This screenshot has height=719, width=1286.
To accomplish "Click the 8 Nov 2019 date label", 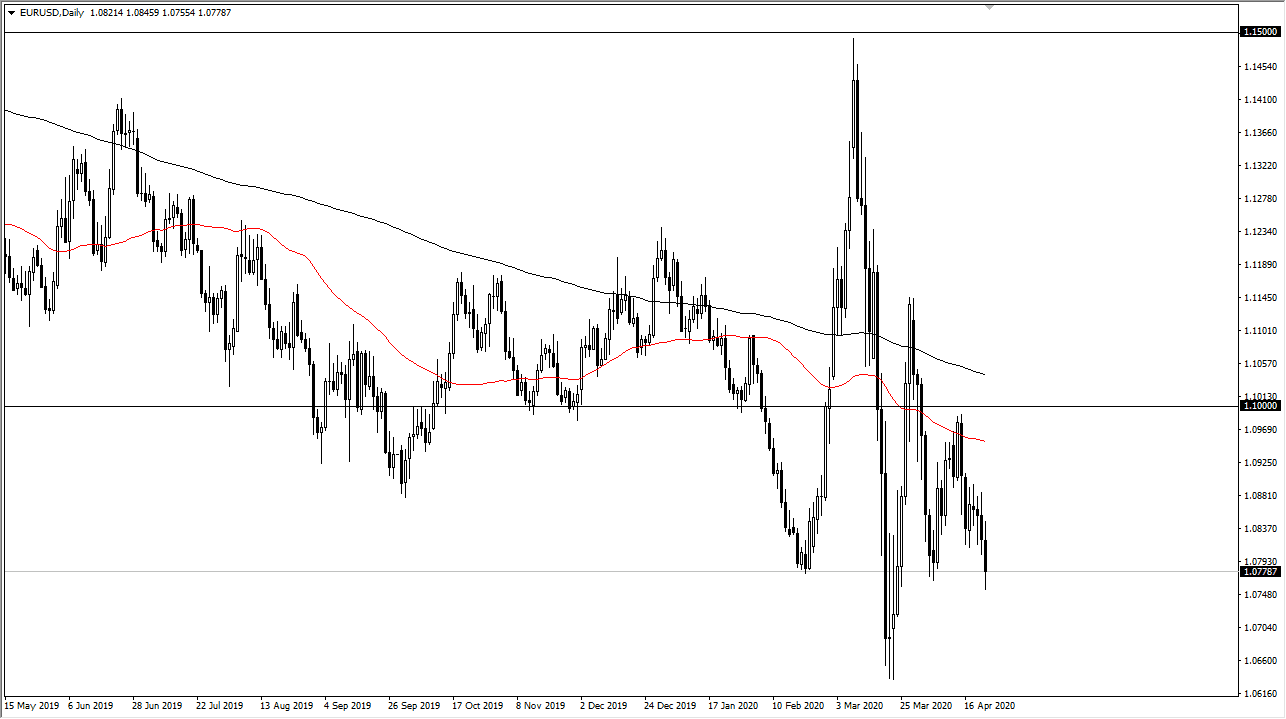I will 541,705.
